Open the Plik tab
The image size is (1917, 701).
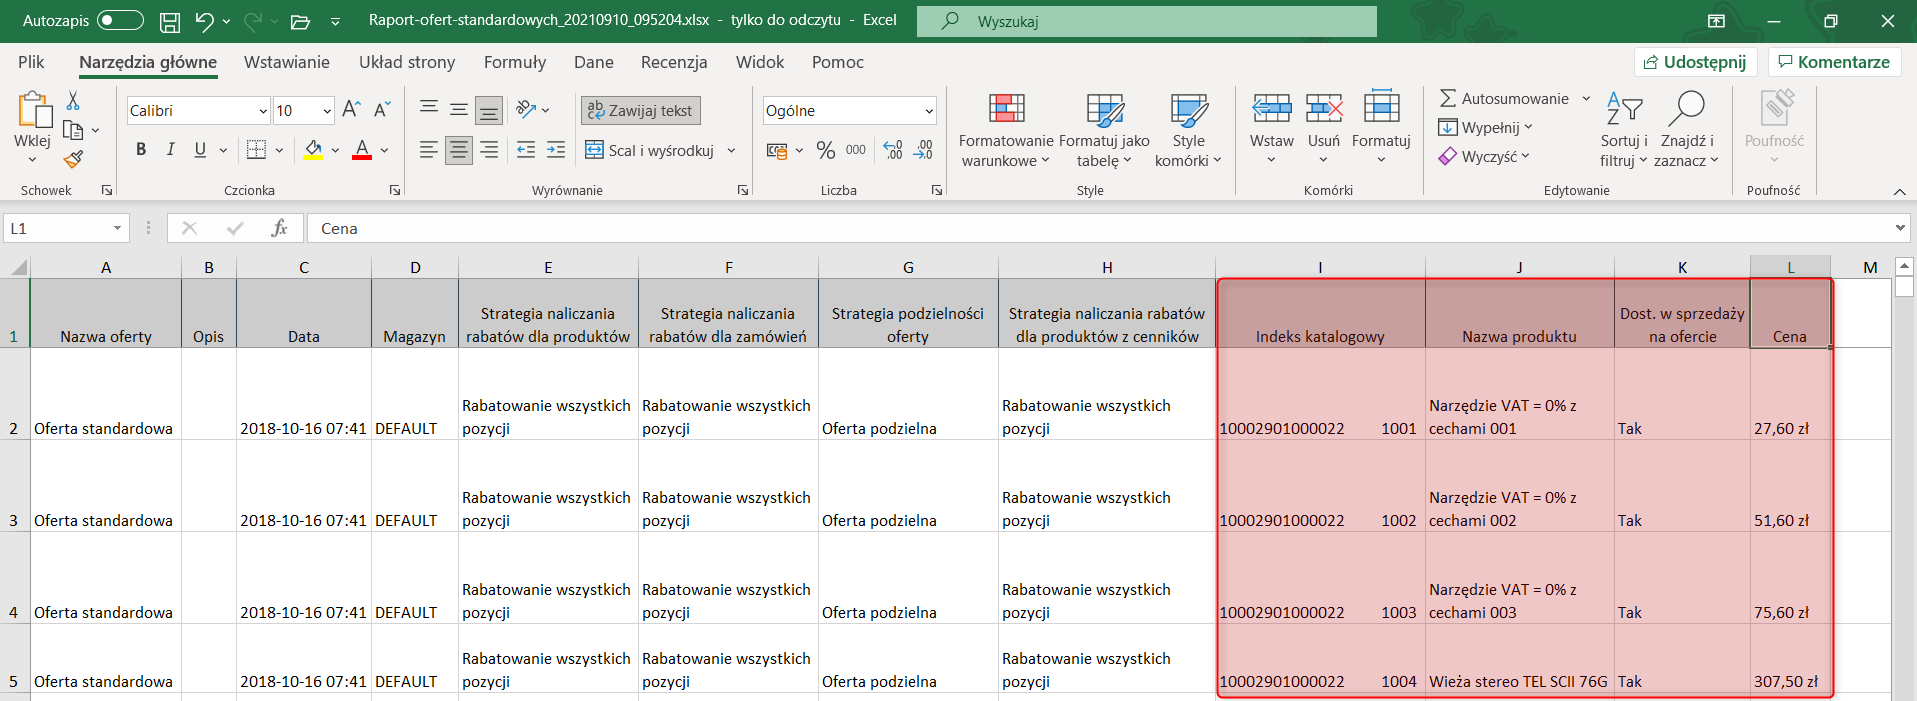pos(31,62)
